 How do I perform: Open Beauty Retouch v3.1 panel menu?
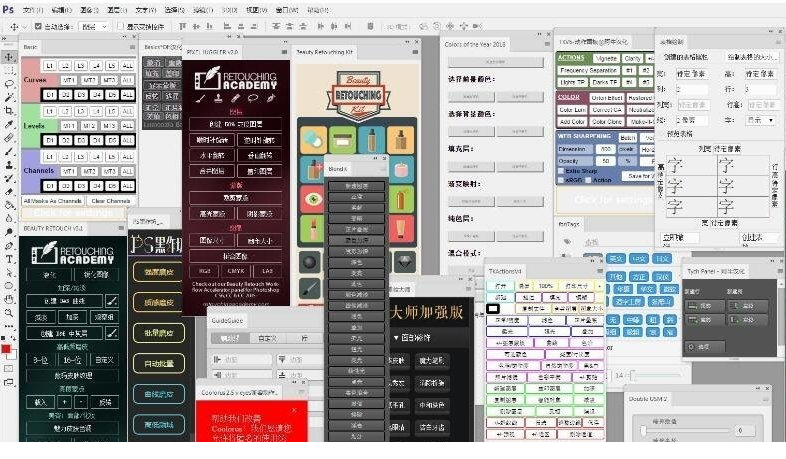click(121, 228)
